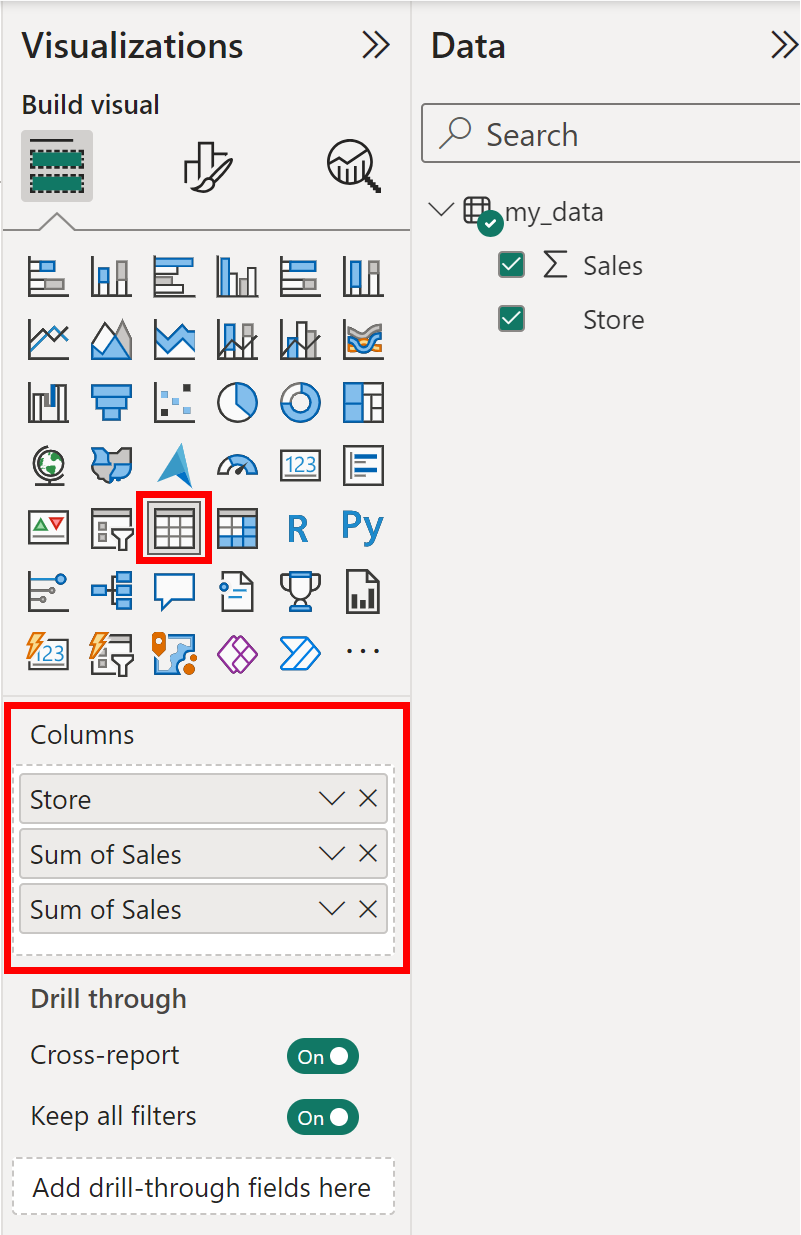This screenshot has width=801, height=1235.
Task: Add a Pie chart visual
Action: click(237, 402)
